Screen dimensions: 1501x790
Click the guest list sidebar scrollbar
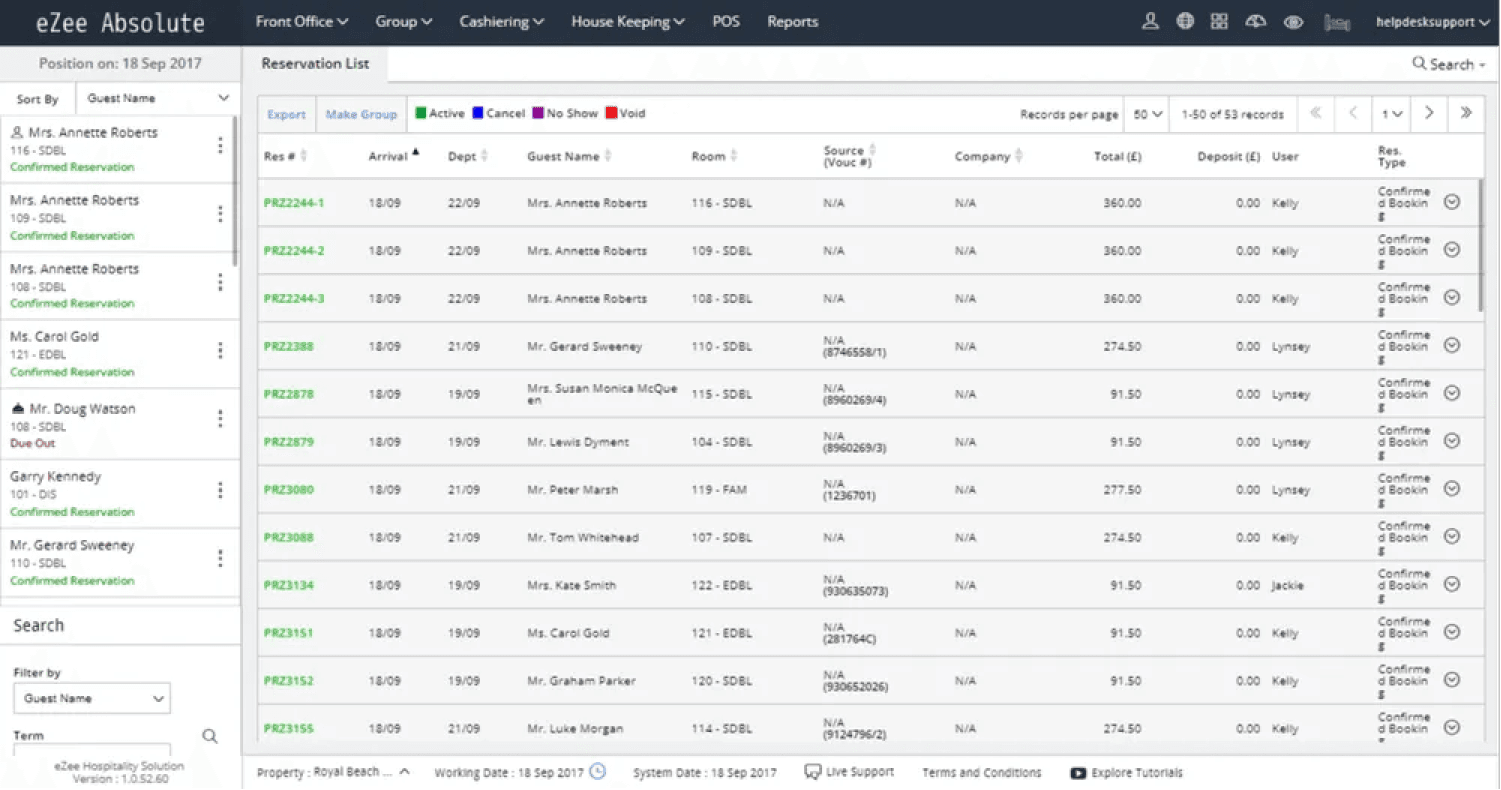pos(235,190)
